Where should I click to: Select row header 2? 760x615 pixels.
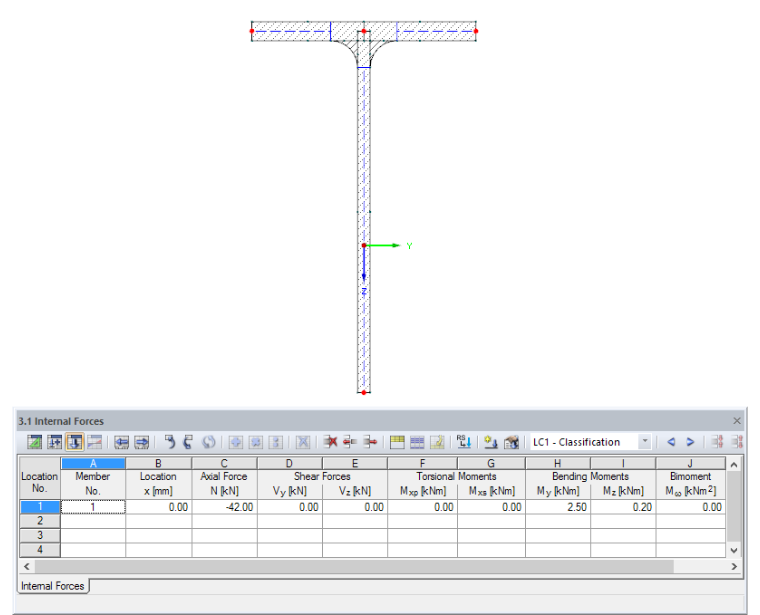tap(40, 521)
